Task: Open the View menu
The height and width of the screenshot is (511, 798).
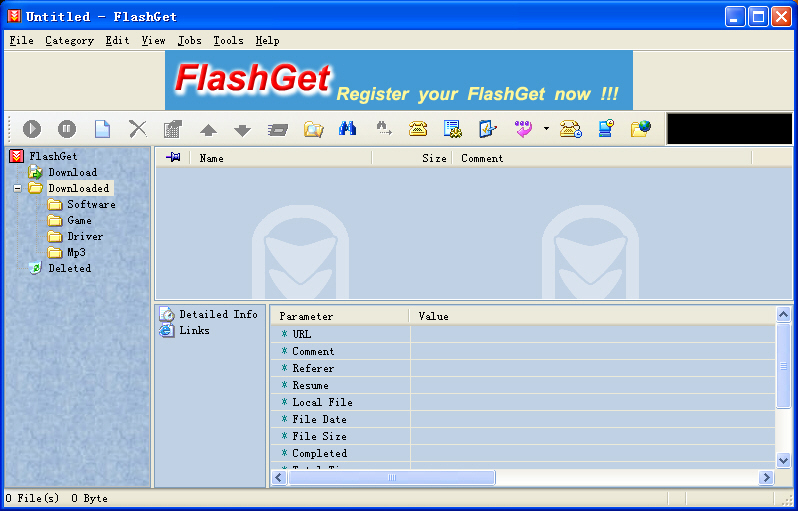Action: click(153, 41)
